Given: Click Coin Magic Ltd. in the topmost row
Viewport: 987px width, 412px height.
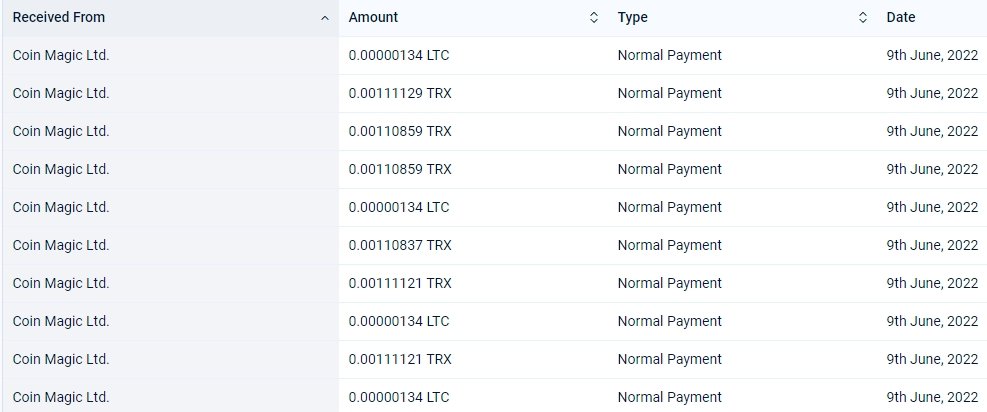Looking at the screenshot, I should point(61,55).
